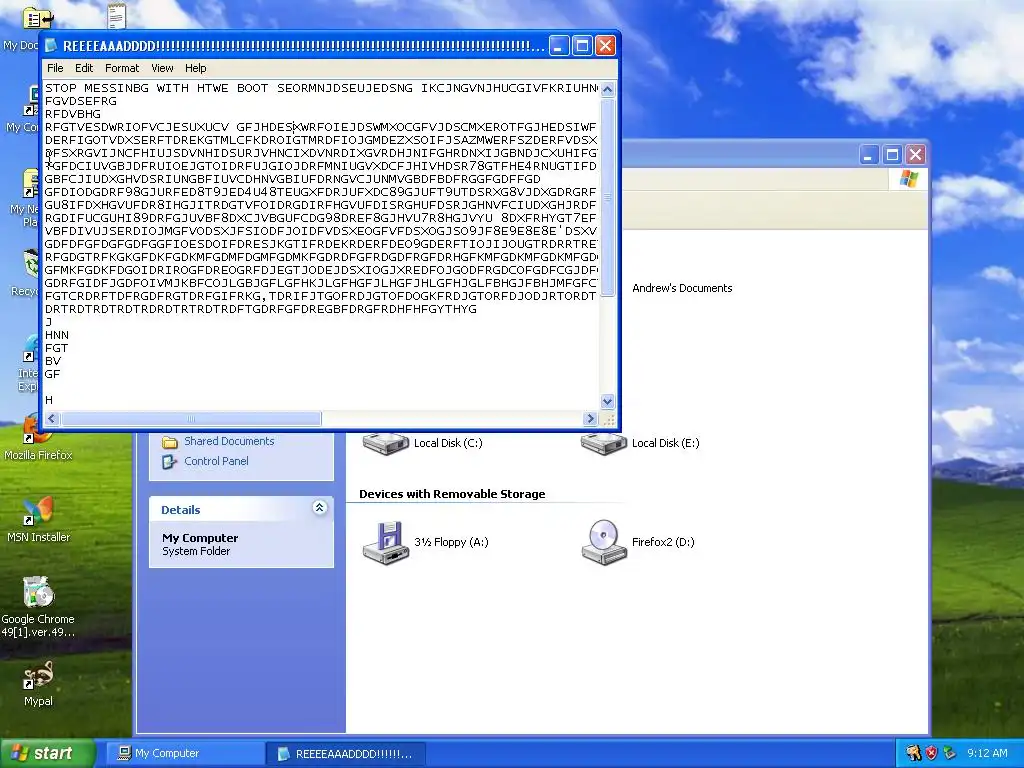Open the View menu in Notepad
Viewport: 1024px width, 768px height.
tap(162, 68)
